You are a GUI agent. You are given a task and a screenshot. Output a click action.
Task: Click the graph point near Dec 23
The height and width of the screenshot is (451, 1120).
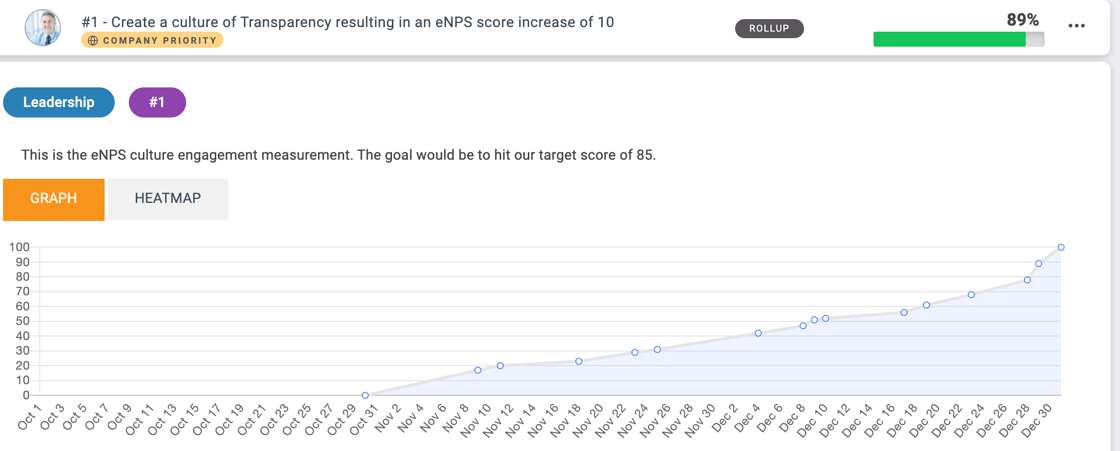tap(972, 295)
